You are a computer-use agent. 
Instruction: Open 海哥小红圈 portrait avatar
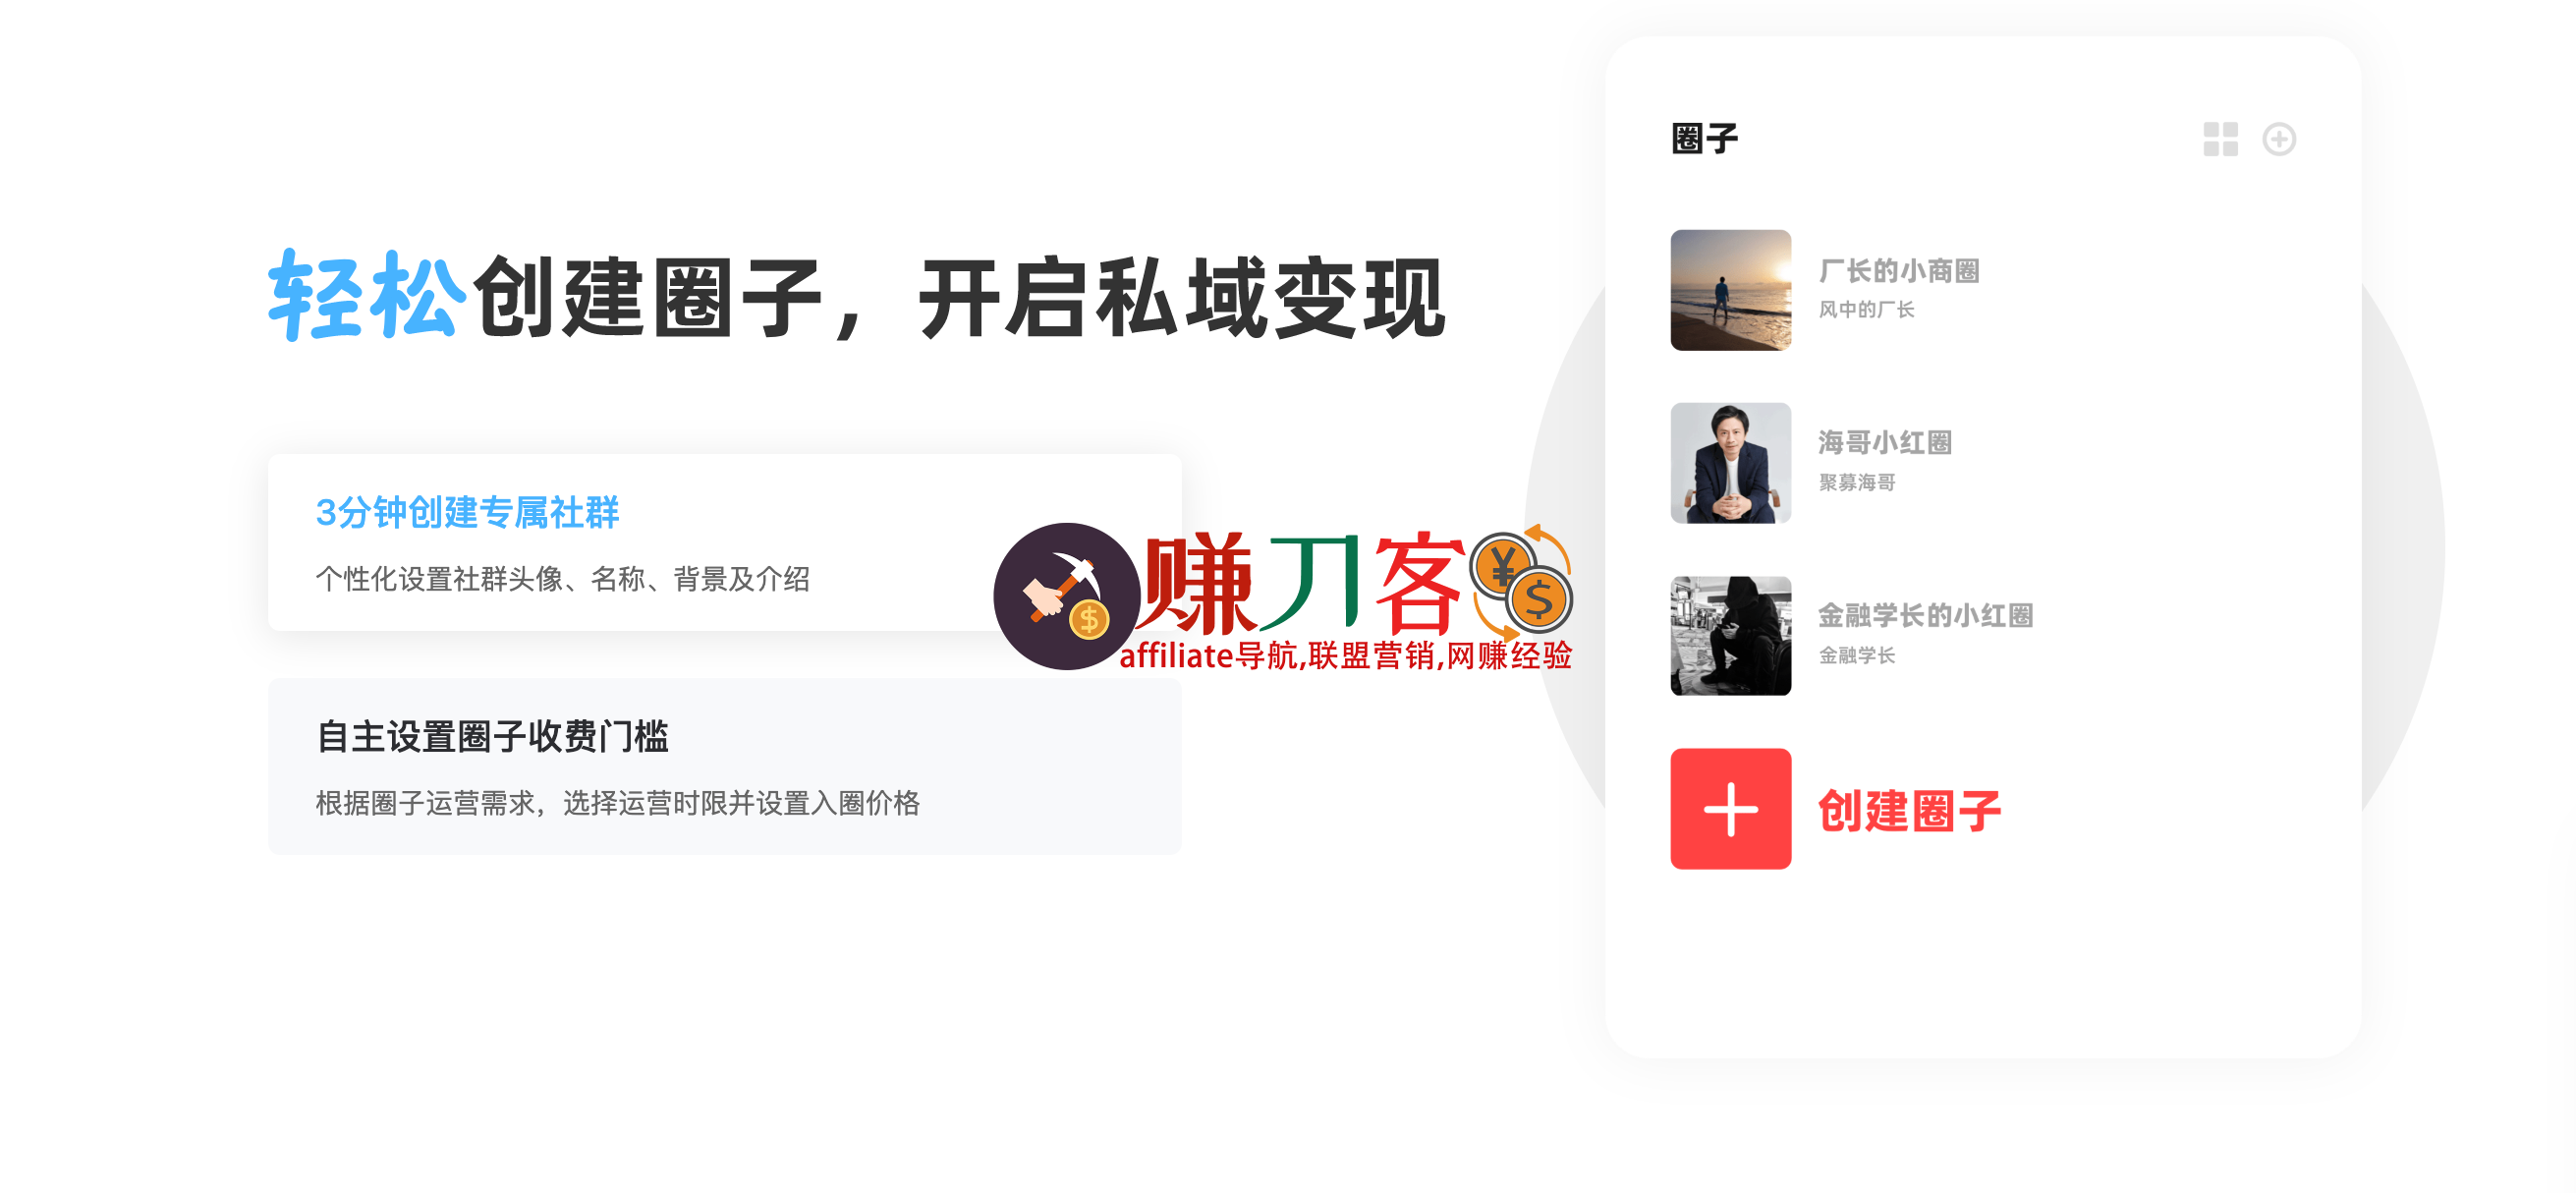tap(1730, 463)
